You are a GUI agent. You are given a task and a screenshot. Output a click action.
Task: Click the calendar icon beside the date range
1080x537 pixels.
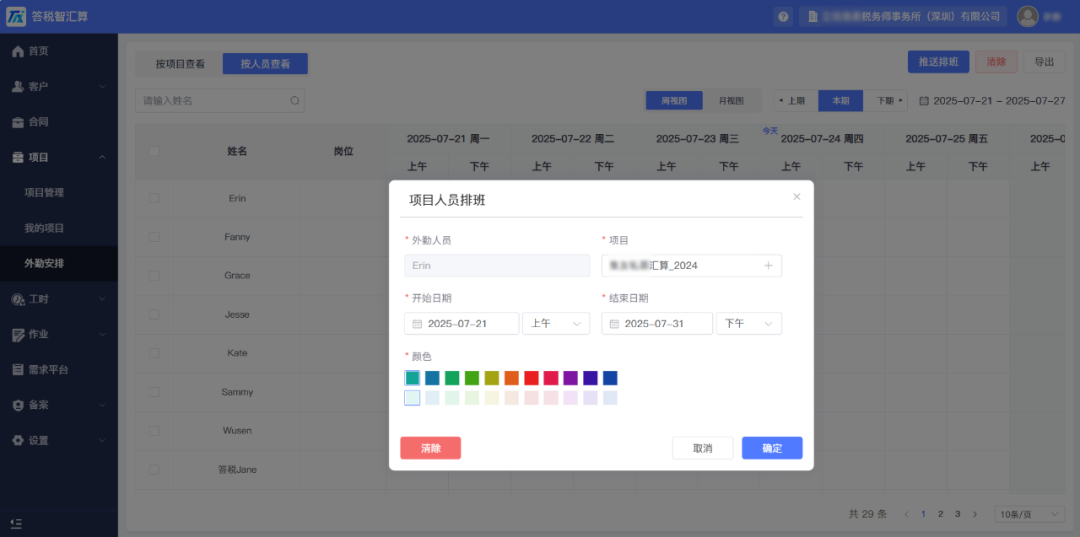coord(924,101)
